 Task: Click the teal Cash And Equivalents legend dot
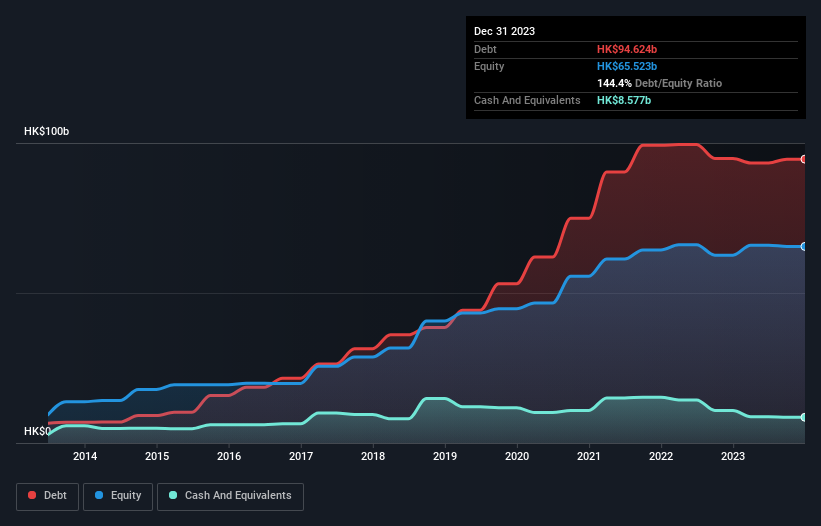173,495
